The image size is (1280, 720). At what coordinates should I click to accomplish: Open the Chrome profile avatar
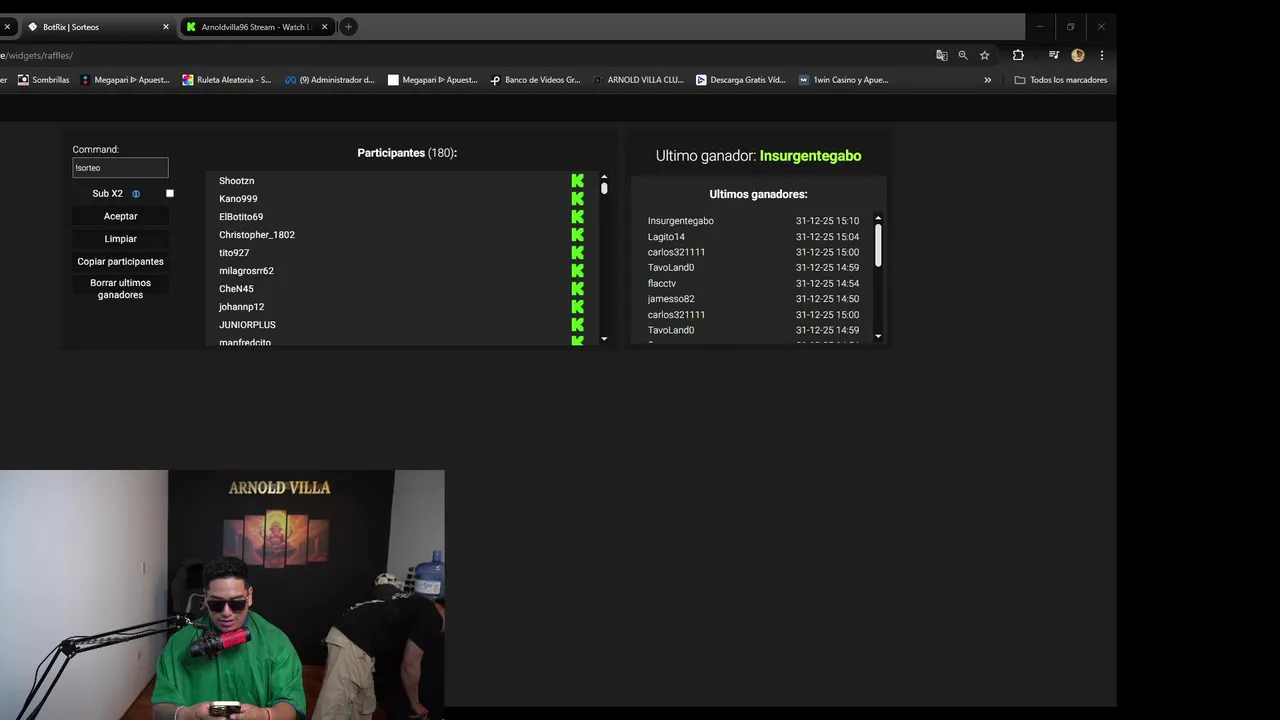pyautogui.click(x=1077, y=55)
